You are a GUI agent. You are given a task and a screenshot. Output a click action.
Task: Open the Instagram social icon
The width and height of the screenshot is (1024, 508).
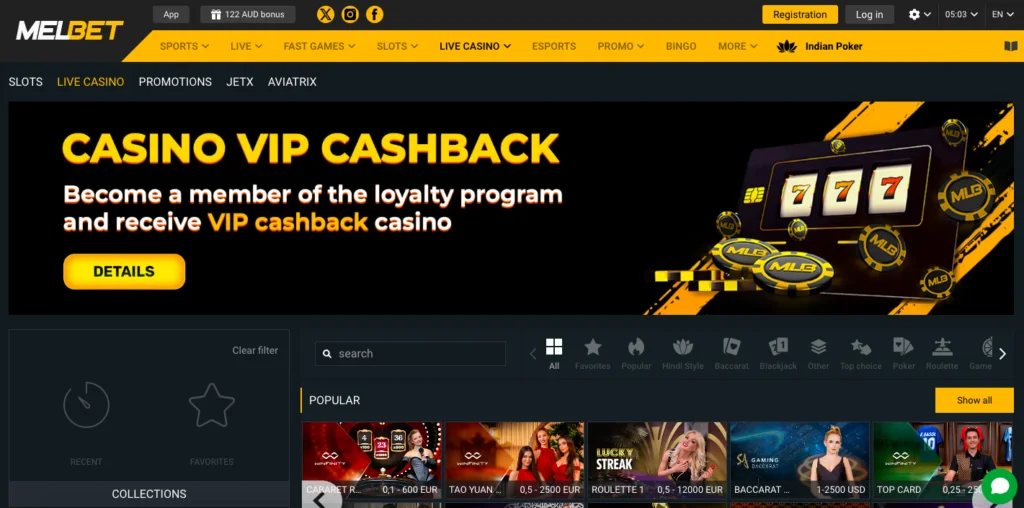pyautogui.click(x=350, y=14)
